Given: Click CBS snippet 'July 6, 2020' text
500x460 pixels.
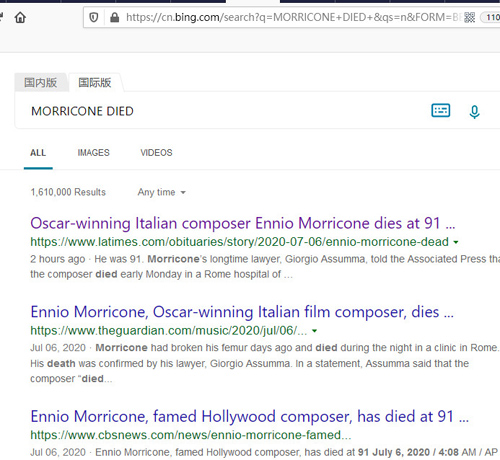Looking at the screenshot, I should click(x=401, y=452).
